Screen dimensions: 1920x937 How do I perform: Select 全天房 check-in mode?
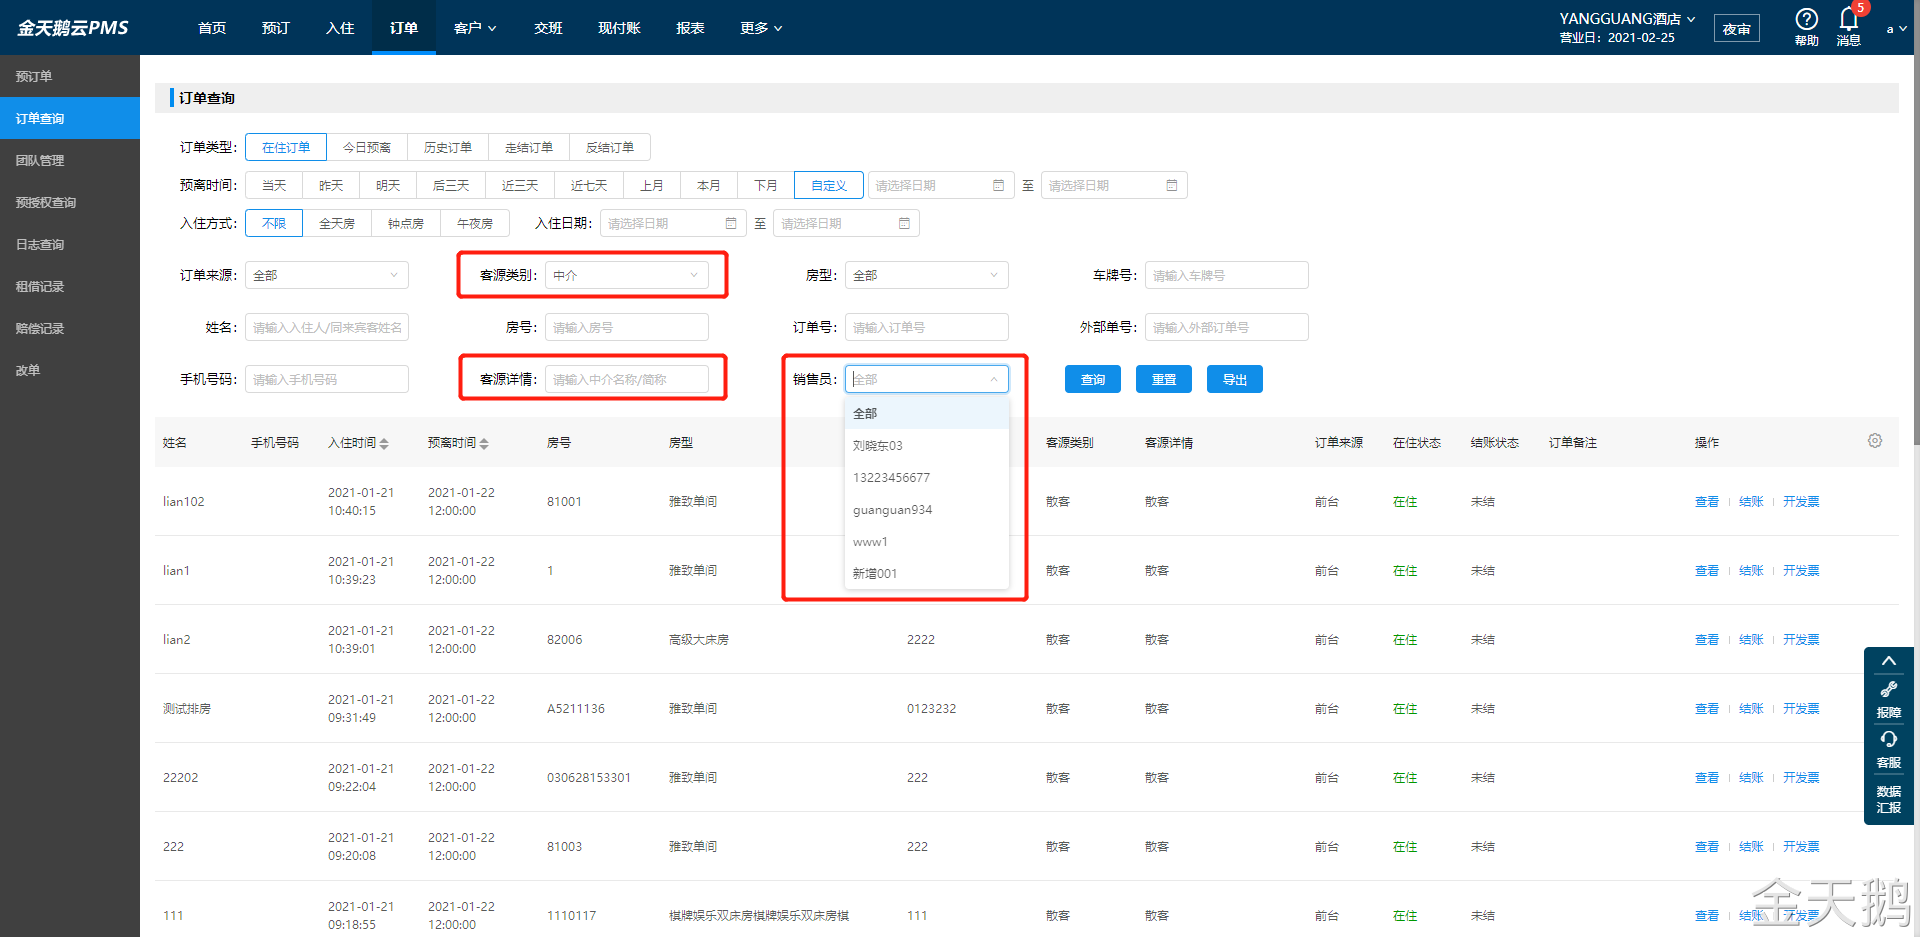coord(337,224)
